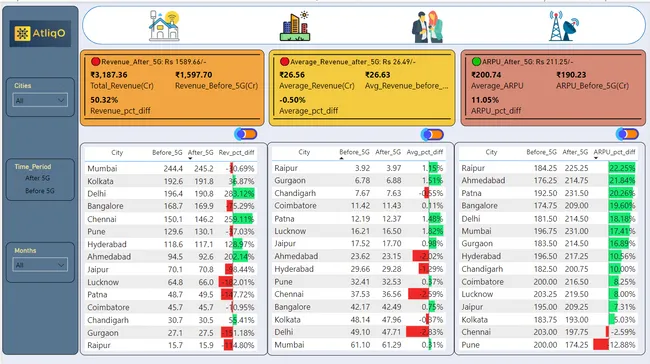Click the Raipur 22.25% ARPU_pct_diff bar

click(622, 168)
